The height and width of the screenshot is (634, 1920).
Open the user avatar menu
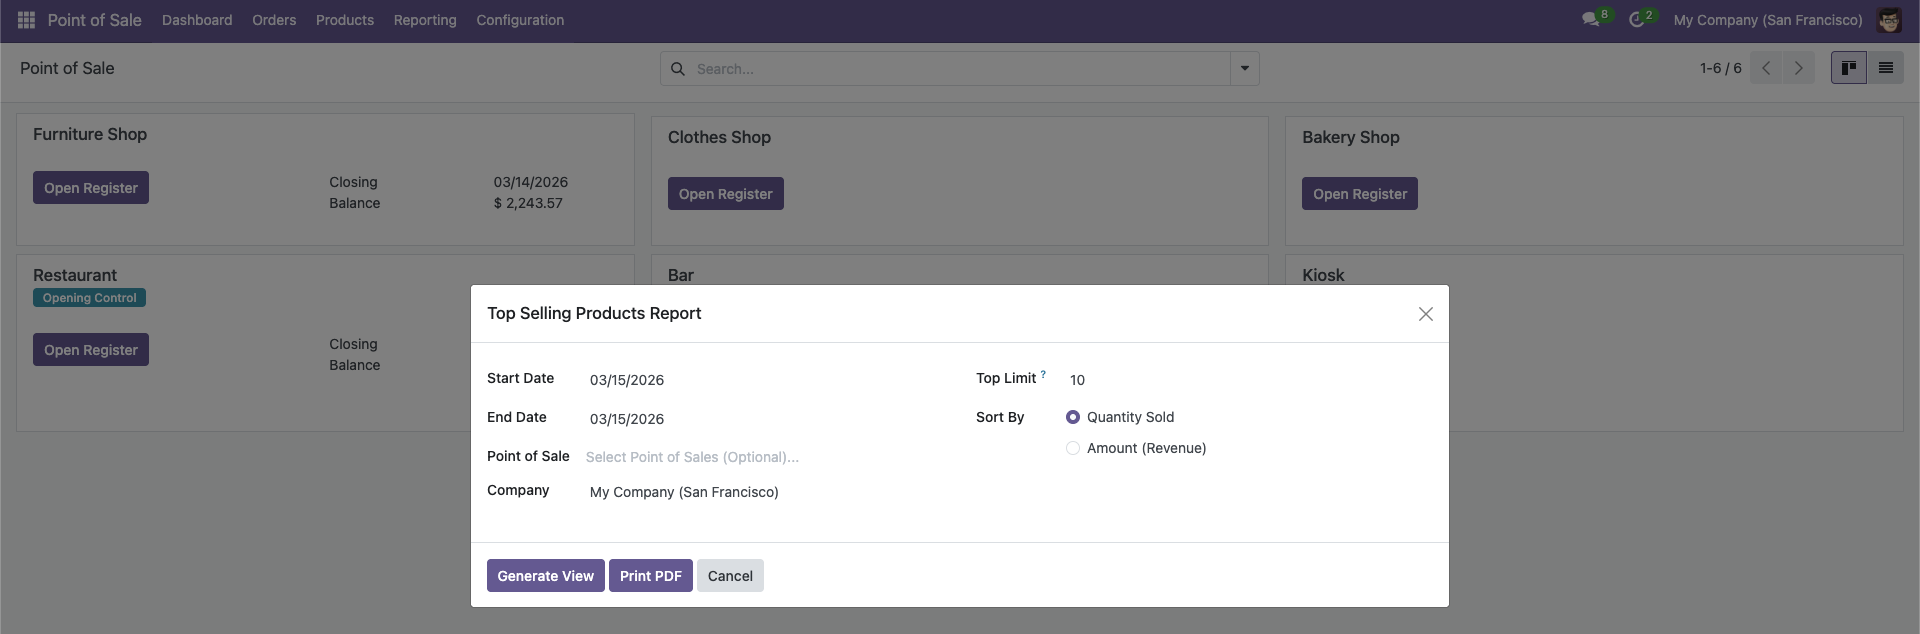(x=1889, y=20)
